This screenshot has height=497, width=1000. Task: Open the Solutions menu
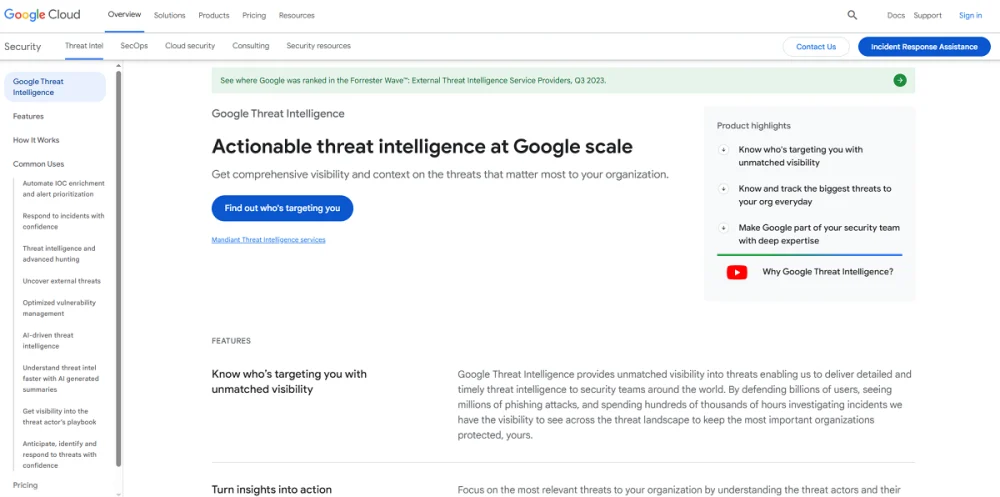click(170, 15)
